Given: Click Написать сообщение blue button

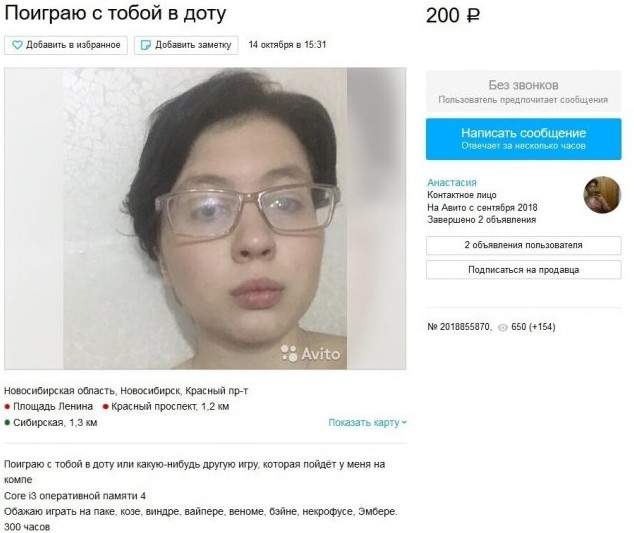Looking at the screenshot, I should coord(523,139).
